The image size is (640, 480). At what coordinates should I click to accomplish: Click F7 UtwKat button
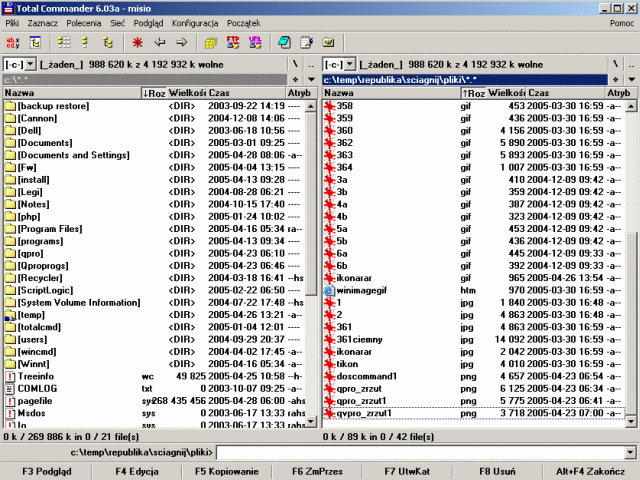point(407,471)
